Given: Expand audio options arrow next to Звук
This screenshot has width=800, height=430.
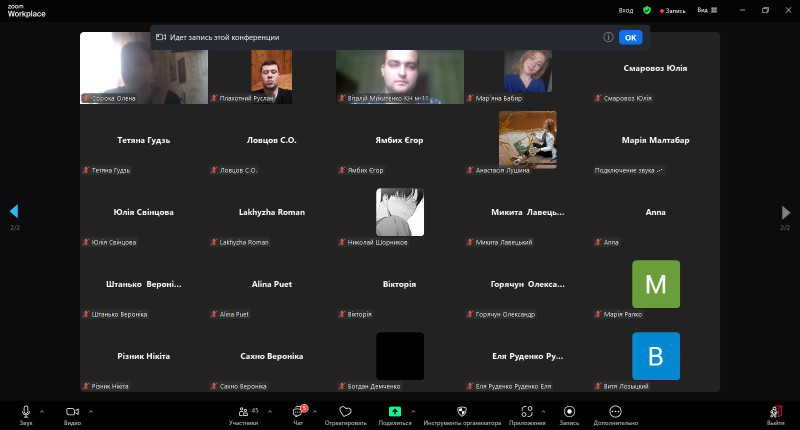Looking at the screenshot, I should tap(42, 411).
